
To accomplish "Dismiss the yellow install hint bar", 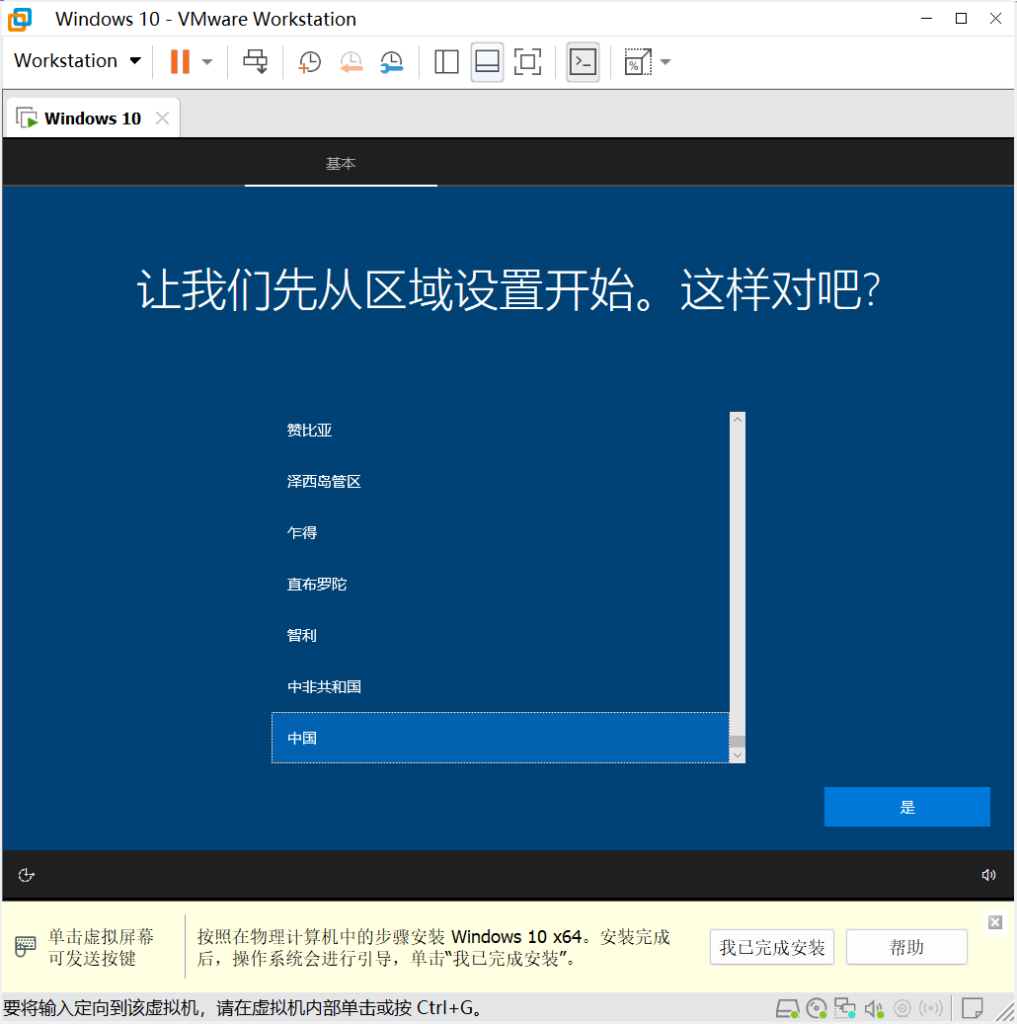I will click(x=995, y=922).
